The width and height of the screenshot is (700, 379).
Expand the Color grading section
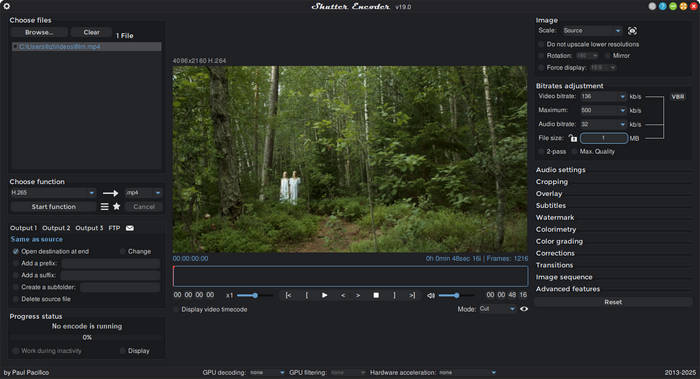coord(559,242)
